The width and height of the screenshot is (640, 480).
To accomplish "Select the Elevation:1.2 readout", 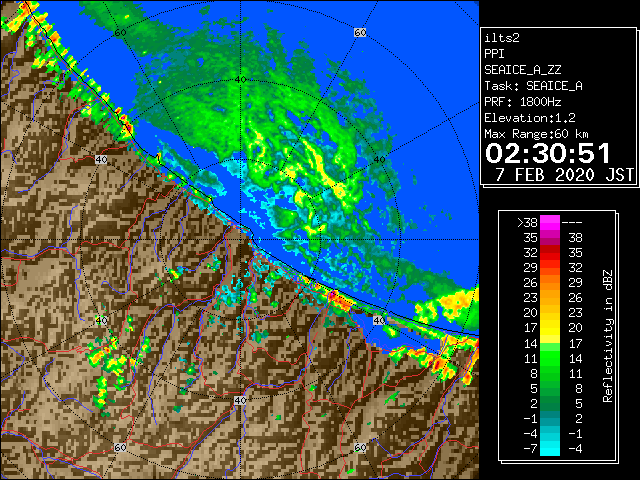I will 530,118.
